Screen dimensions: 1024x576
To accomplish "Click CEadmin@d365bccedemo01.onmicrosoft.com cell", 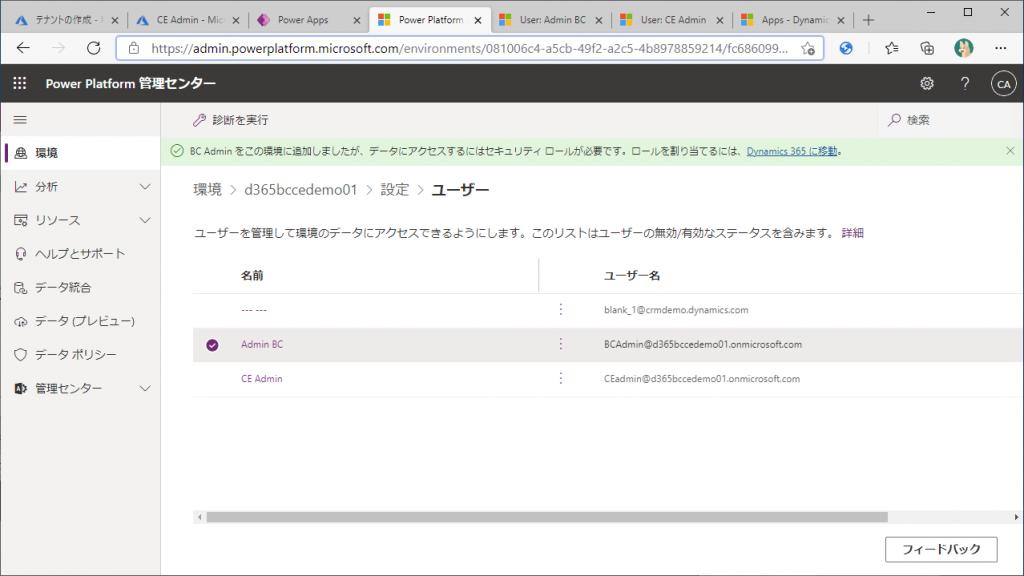I will pos(701,379).
